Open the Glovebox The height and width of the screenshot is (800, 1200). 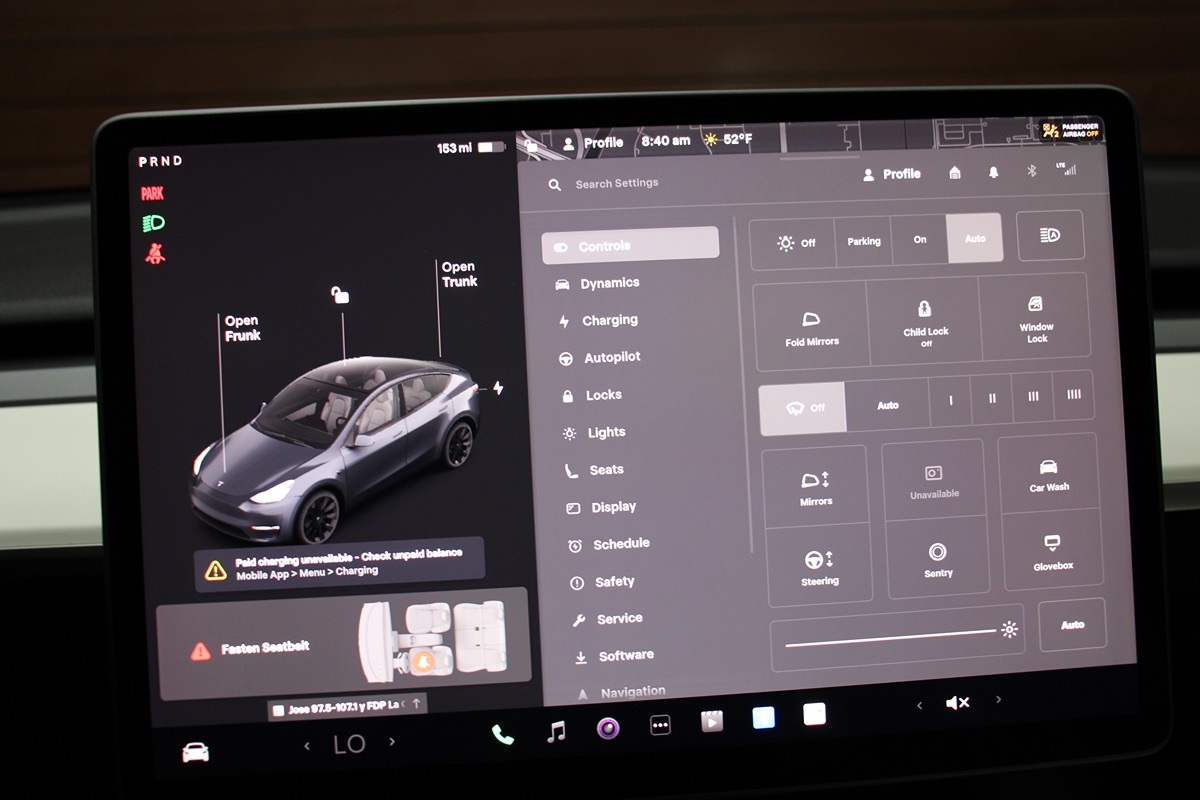pos(1052,552)
